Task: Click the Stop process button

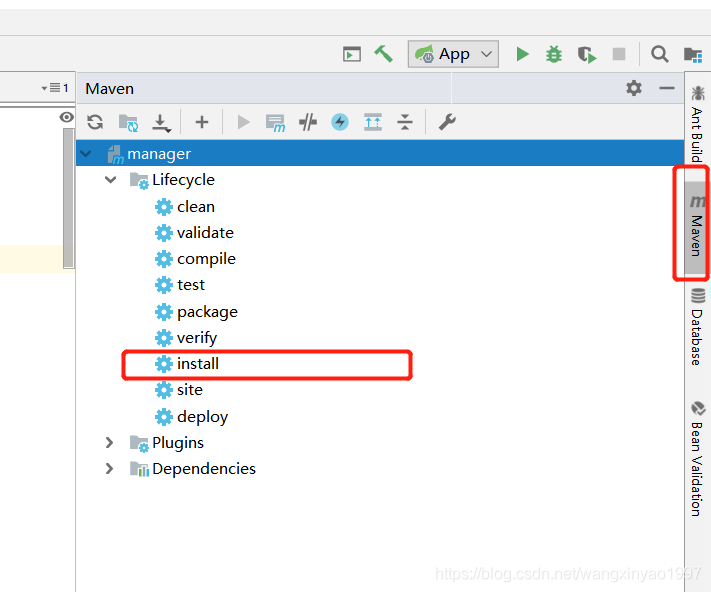Action: tap(619, 54)
